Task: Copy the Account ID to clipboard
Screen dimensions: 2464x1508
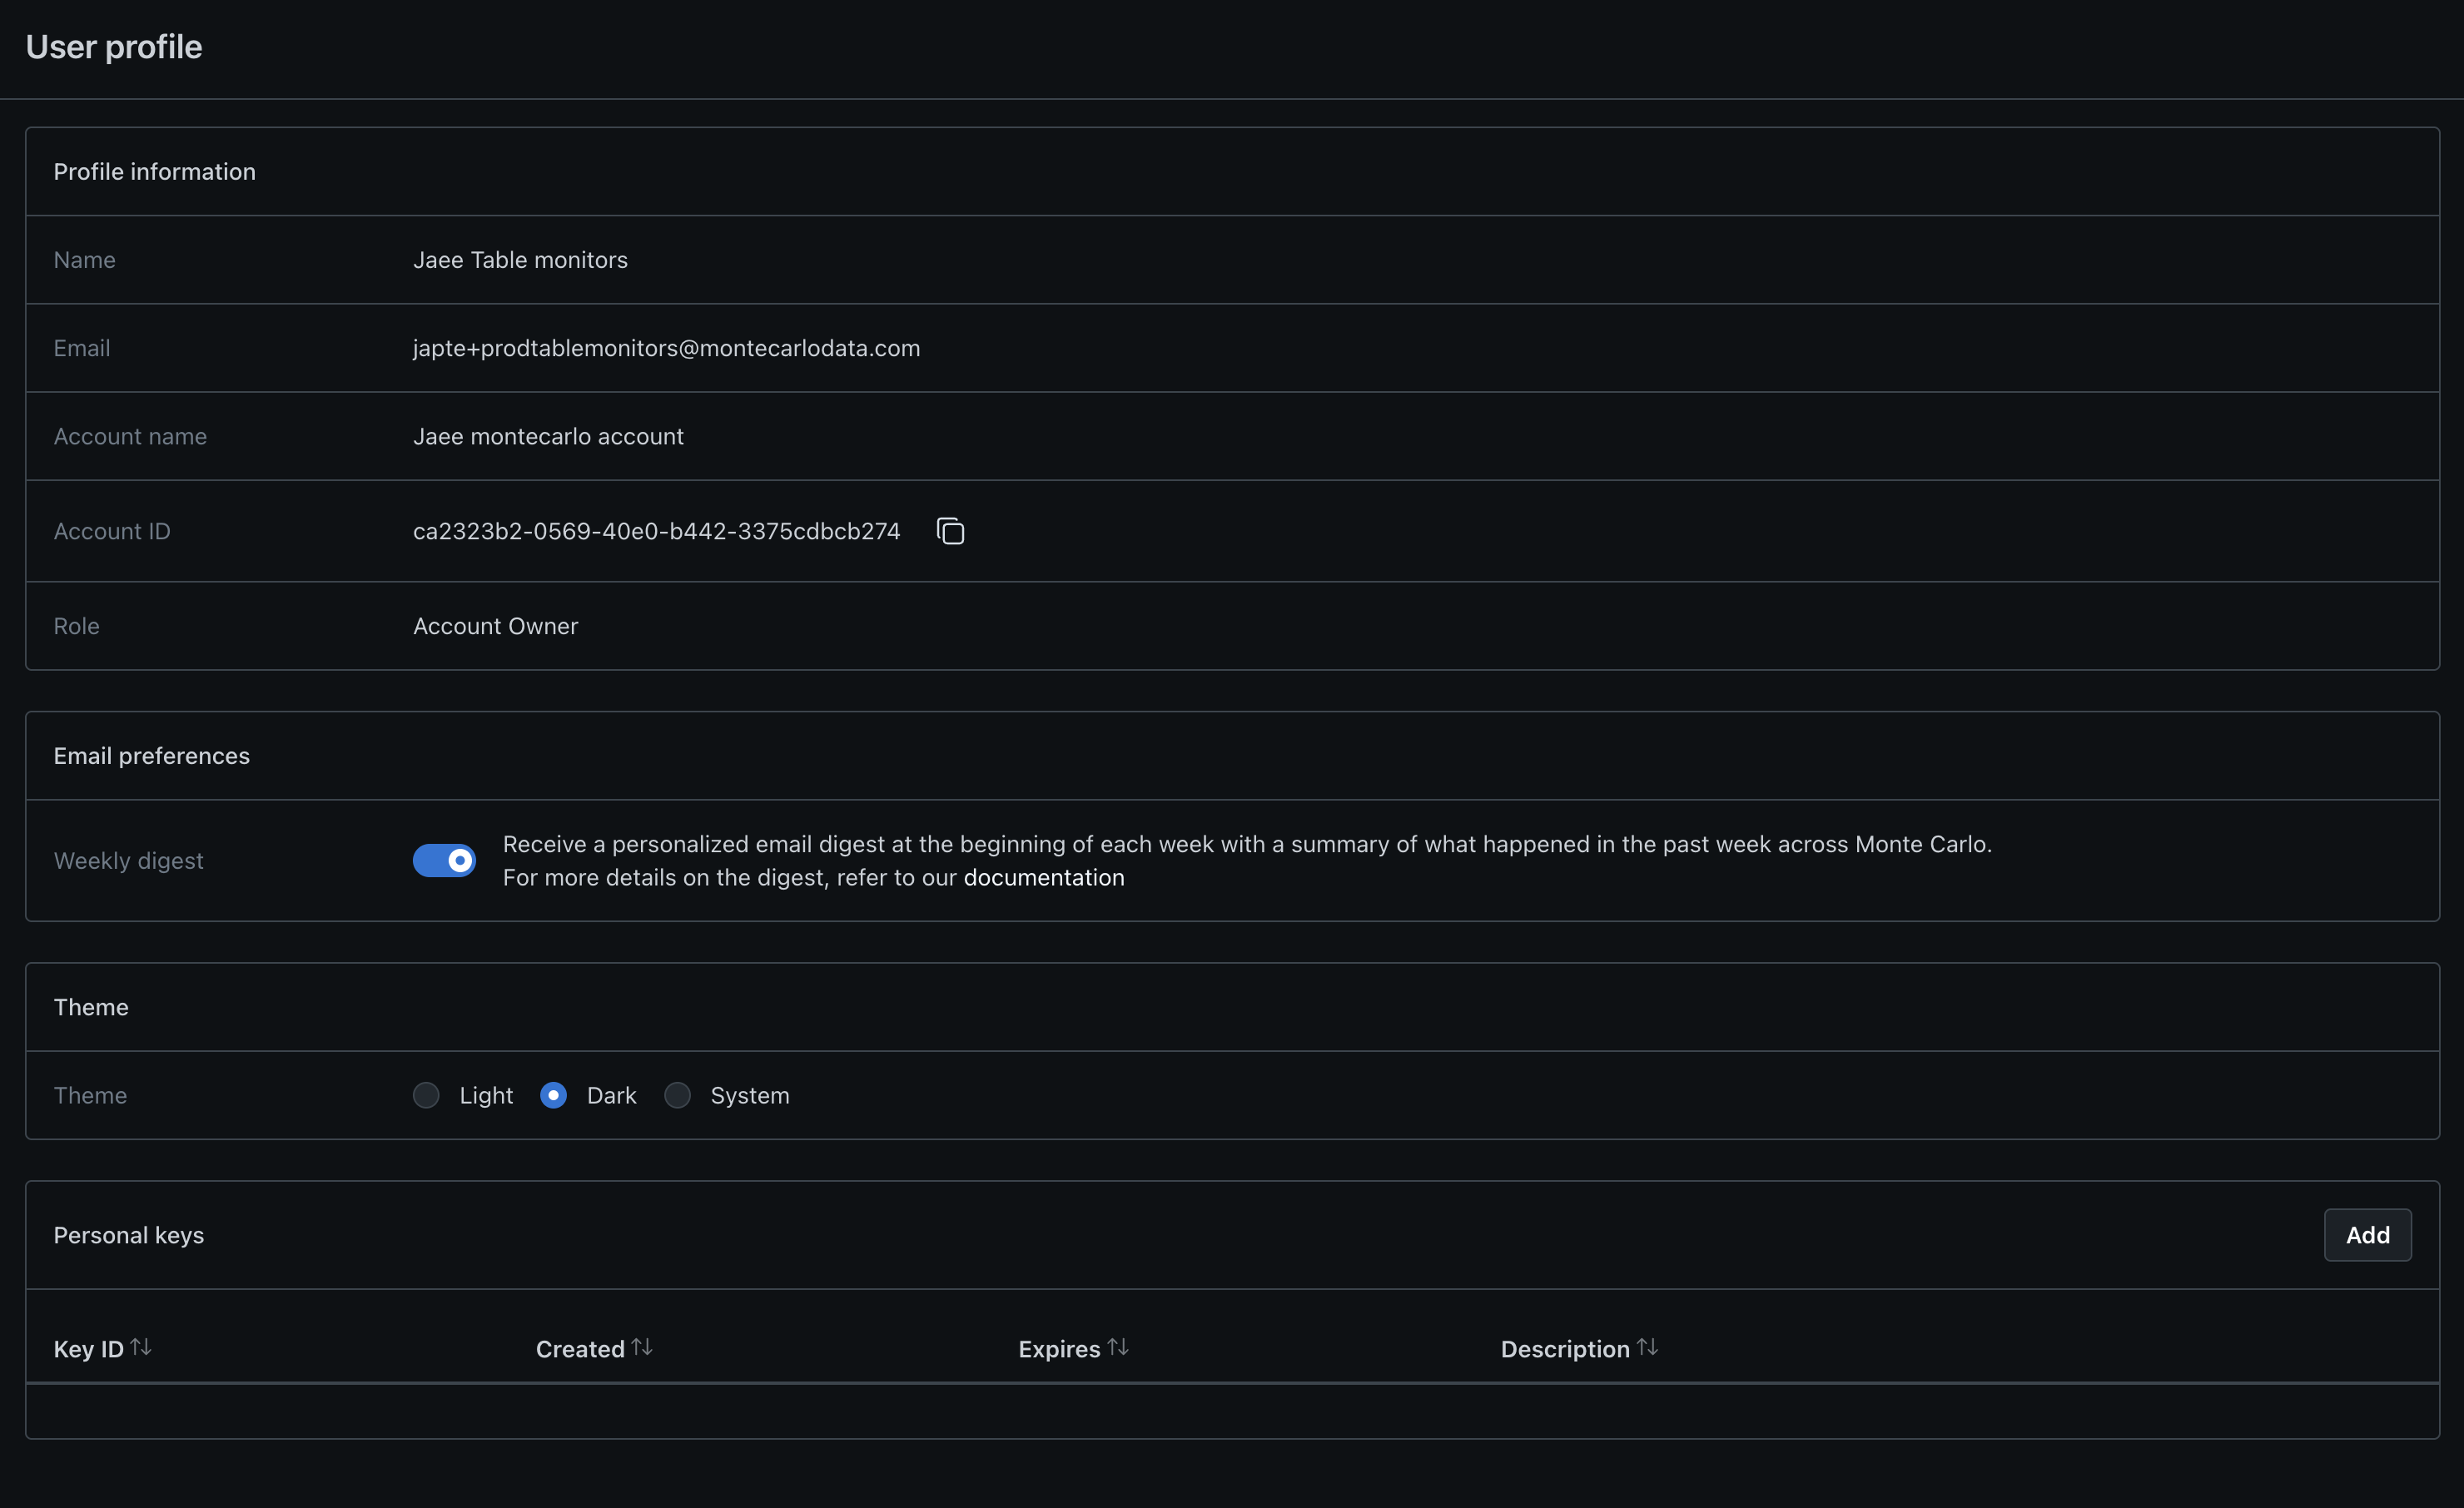Action: pyautogui.click(x=950, y=531)
